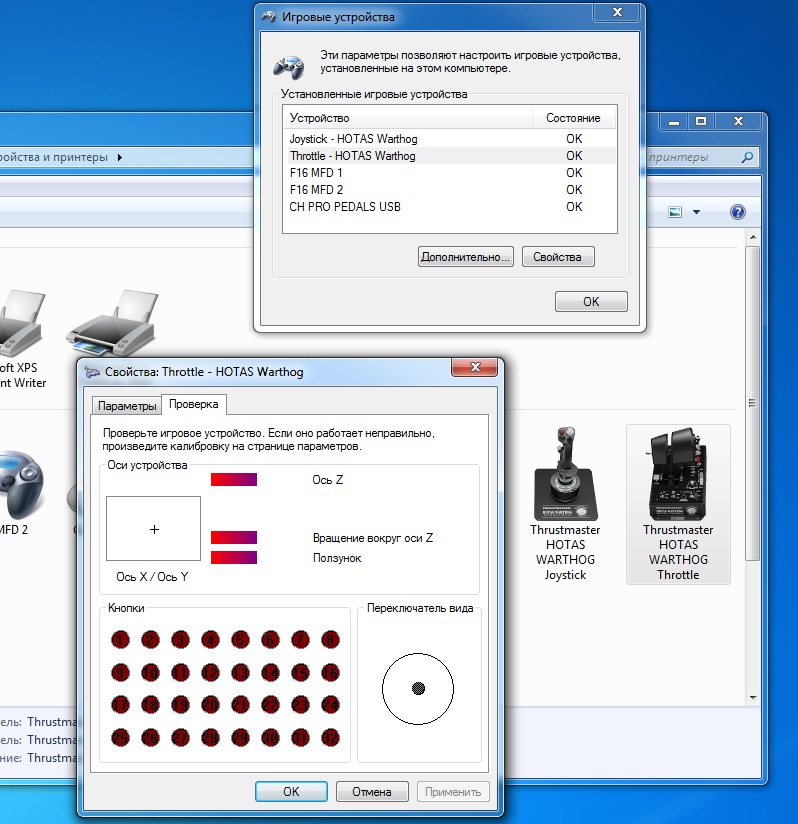Select the Проверка tab

coord(193,404)
